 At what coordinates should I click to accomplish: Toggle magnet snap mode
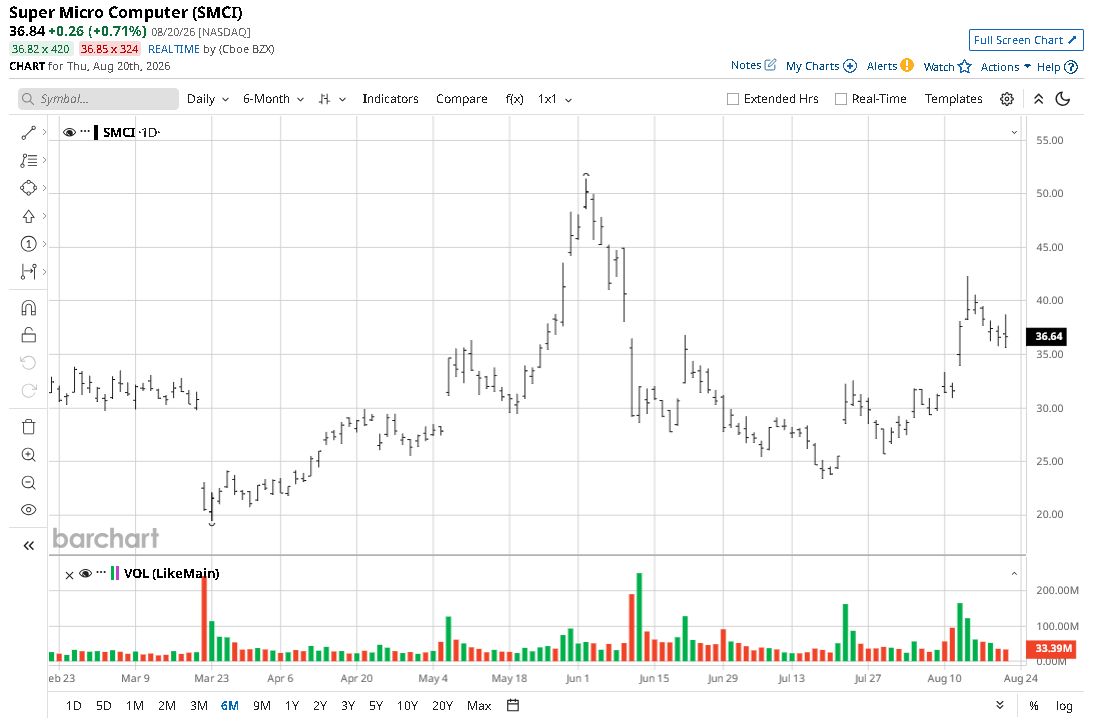tap(29, 308)
